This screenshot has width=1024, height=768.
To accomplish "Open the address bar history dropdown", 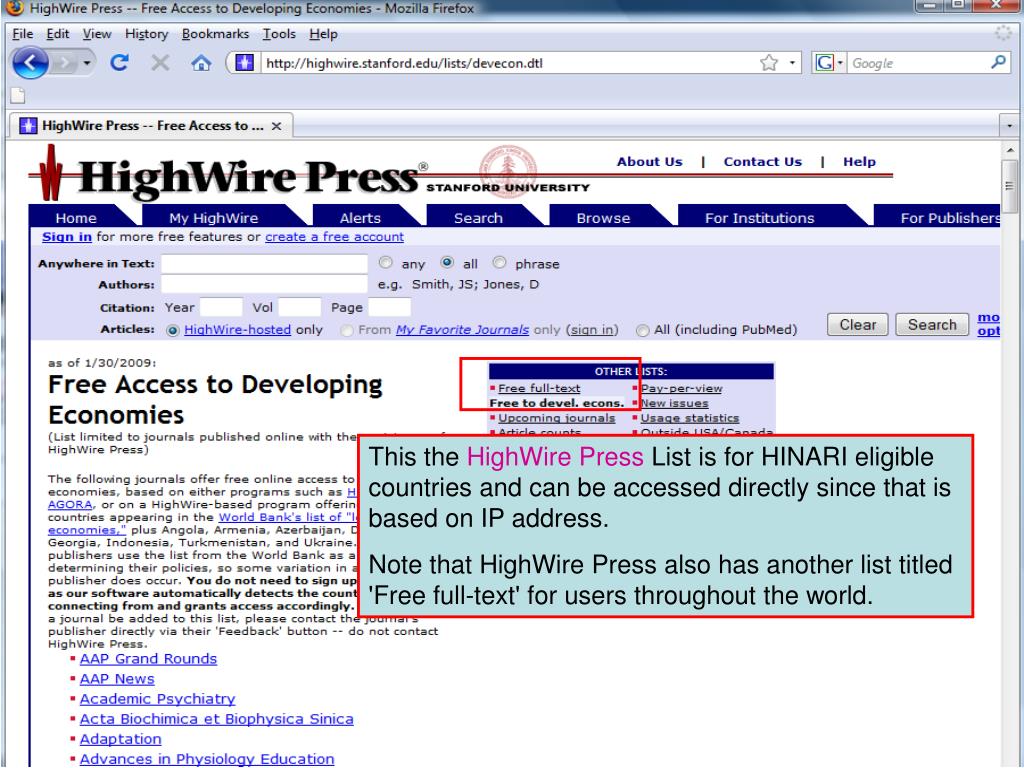I will click(792, 63).
